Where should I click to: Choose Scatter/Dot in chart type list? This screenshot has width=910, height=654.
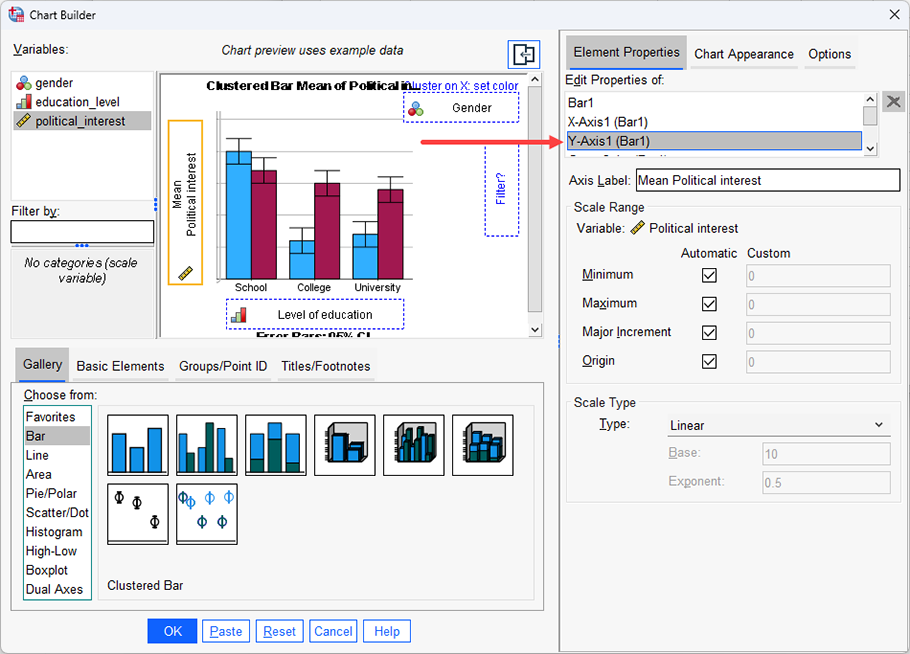[57, 512]
